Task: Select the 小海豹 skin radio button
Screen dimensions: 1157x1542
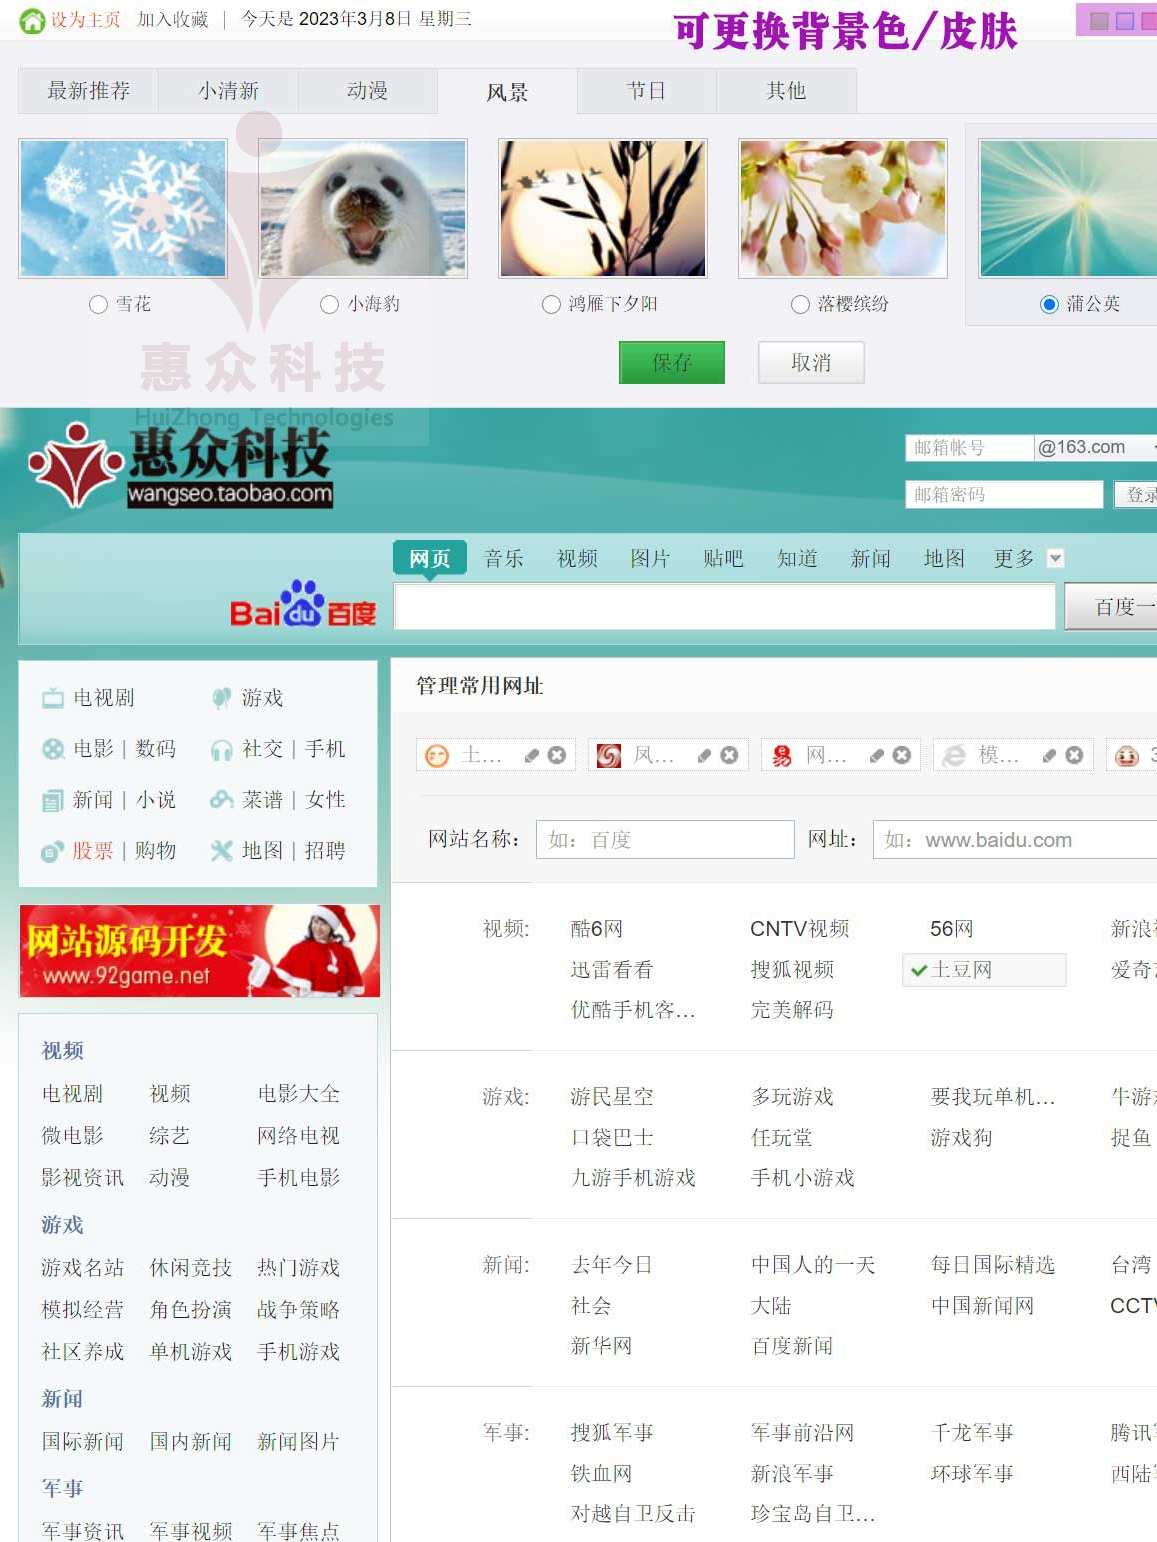Action: 329,304
